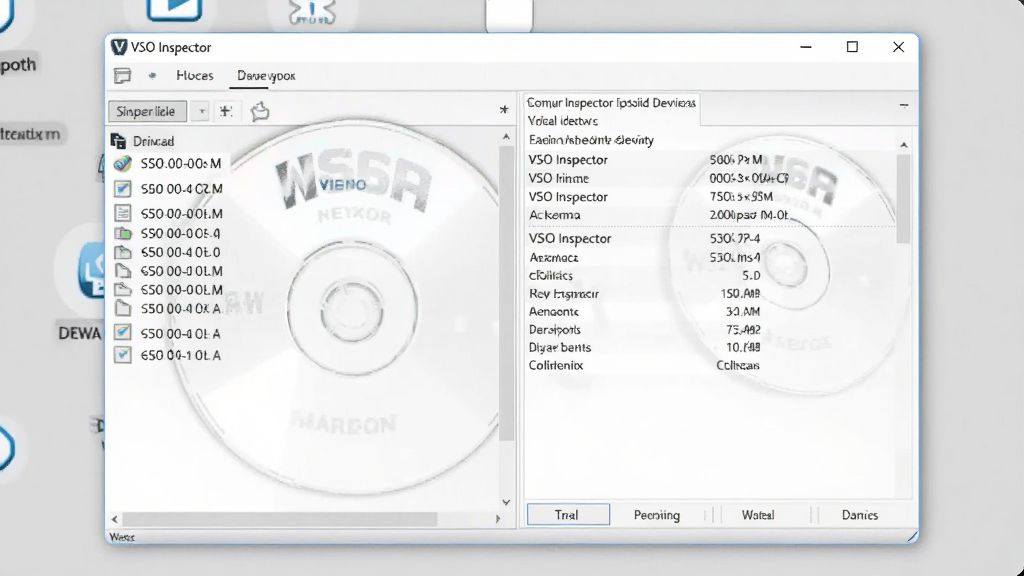Click left arrow of the horizontal scrollbar

115,519
